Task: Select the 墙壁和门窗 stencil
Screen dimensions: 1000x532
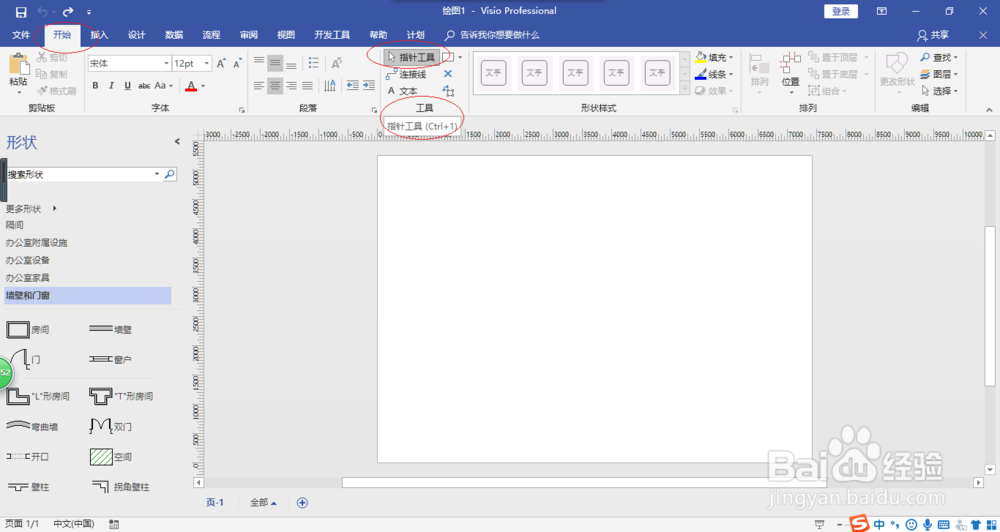Action: (88, 295)
